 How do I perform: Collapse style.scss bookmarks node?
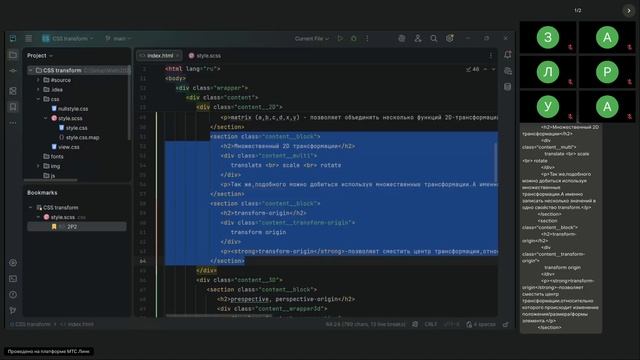pyautogui.click(x=38, y=217)
